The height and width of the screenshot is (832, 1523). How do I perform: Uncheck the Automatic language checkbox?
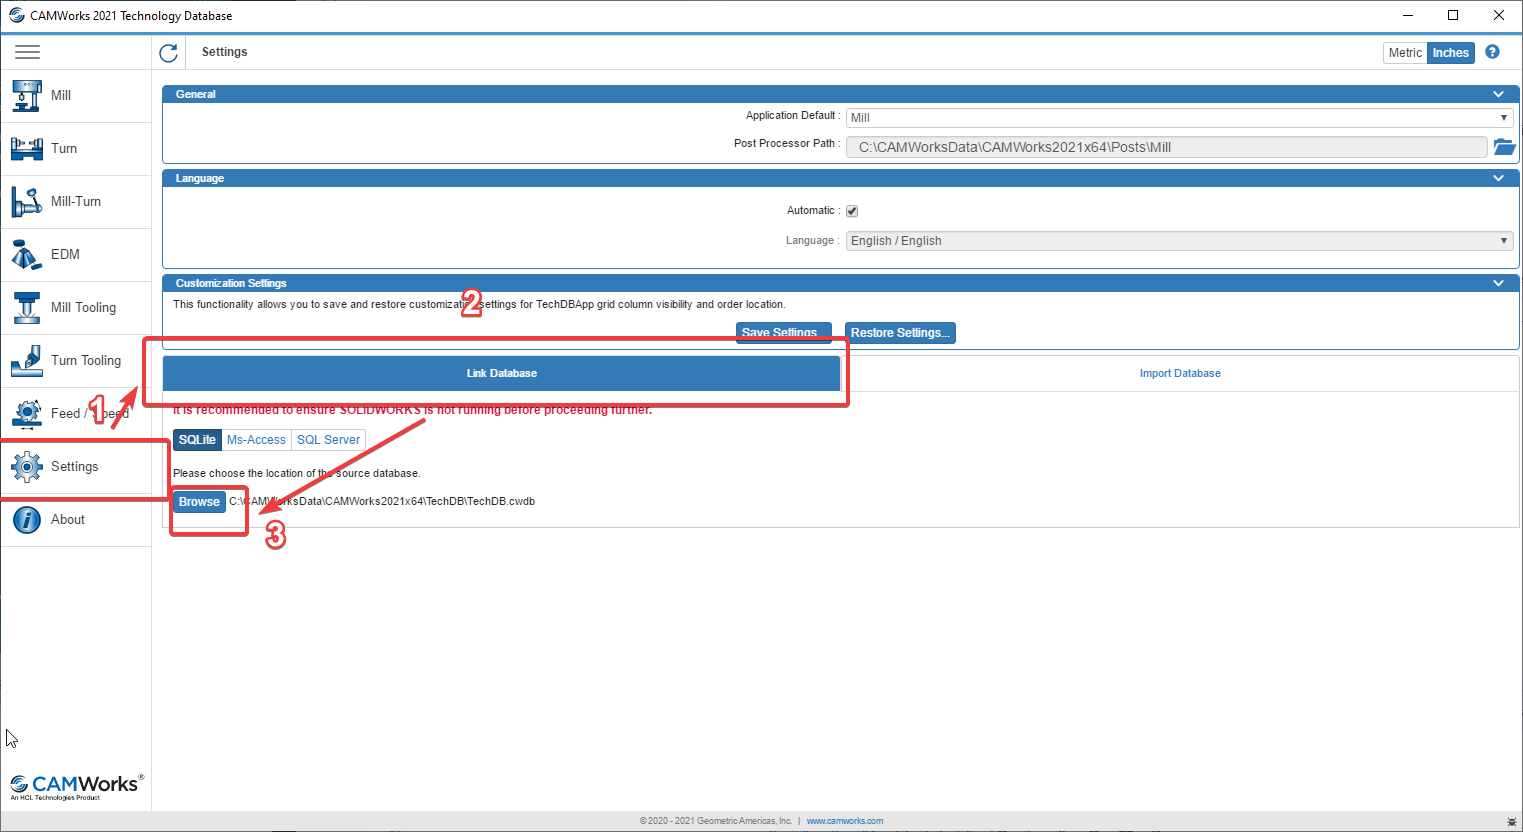[852, 211]
